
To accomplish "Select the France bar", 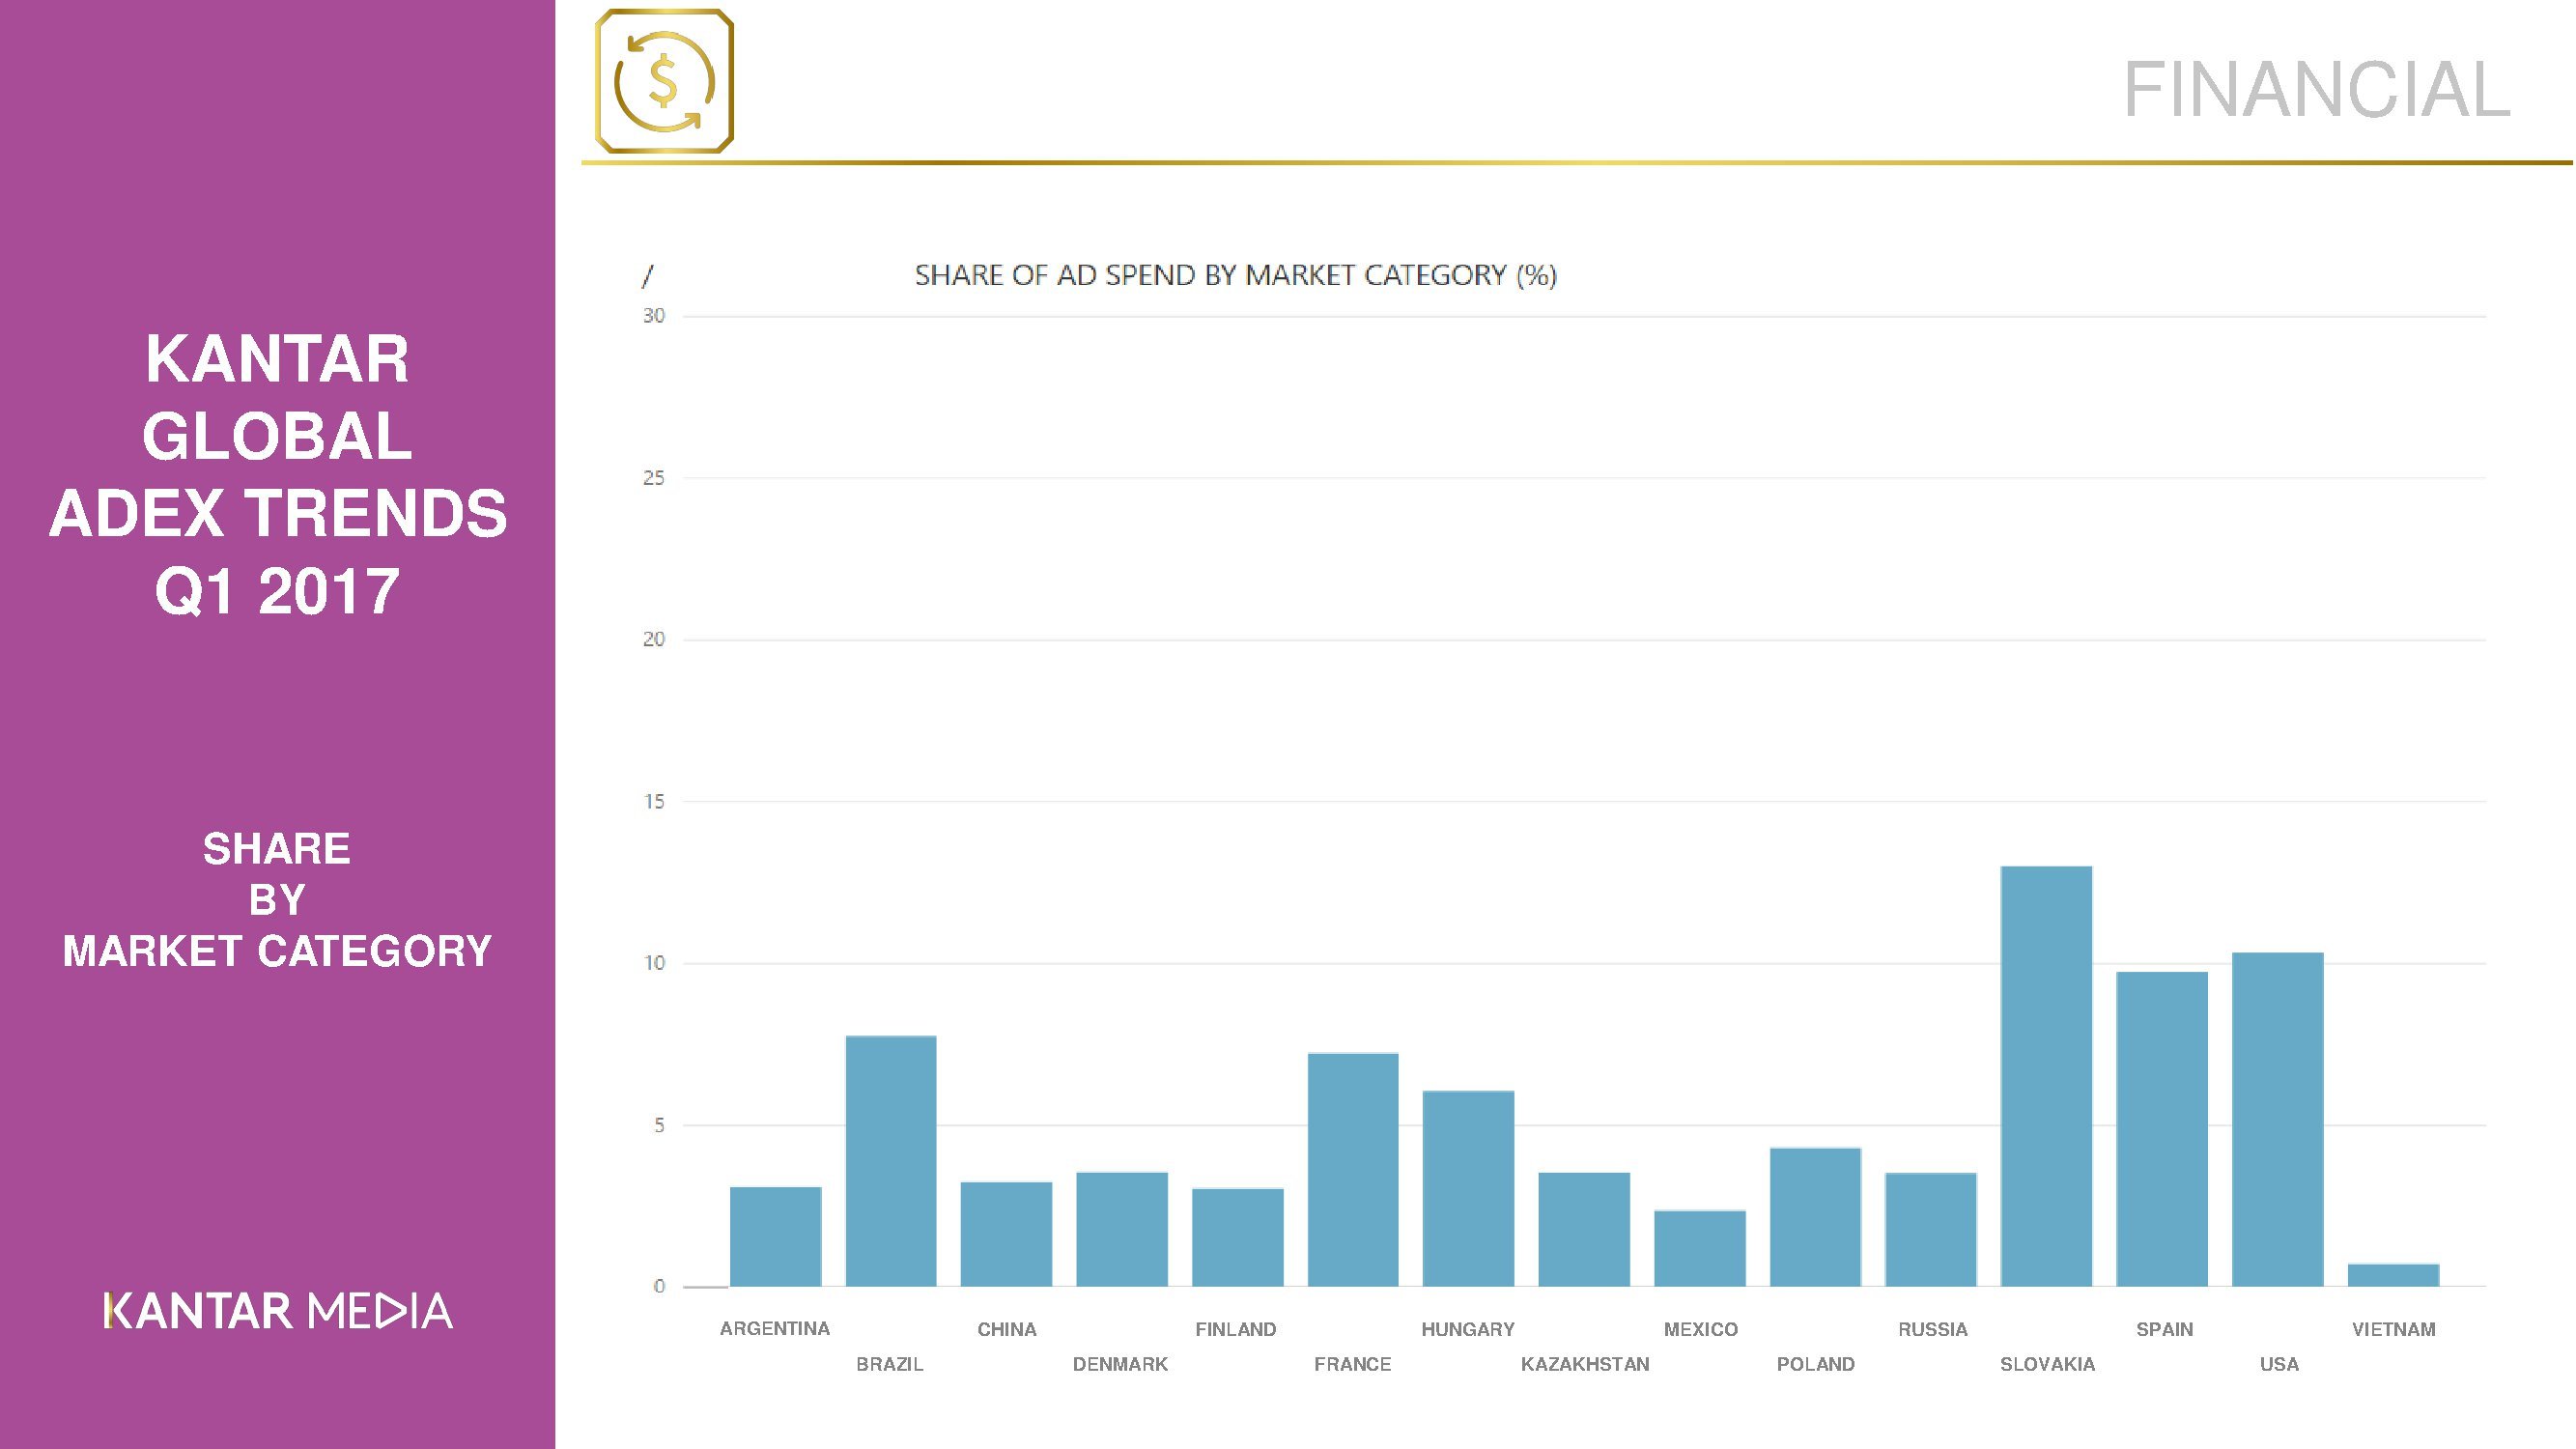I will point(1353,1169).
